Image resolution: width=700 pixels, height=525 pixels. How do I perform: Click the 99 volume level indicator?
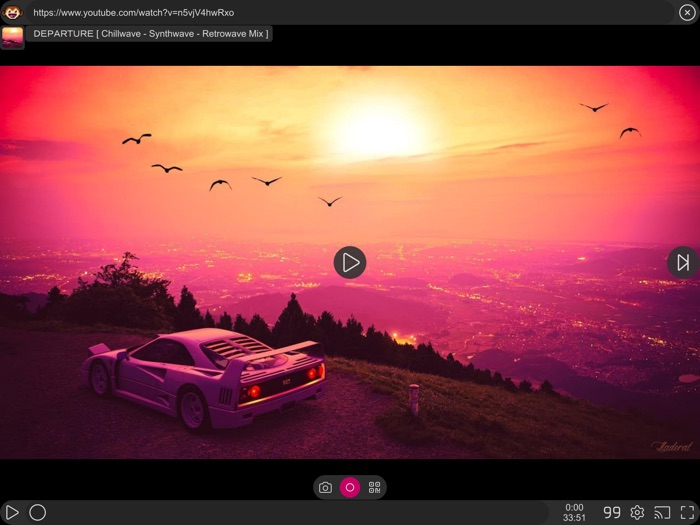[x=612, y=512]
